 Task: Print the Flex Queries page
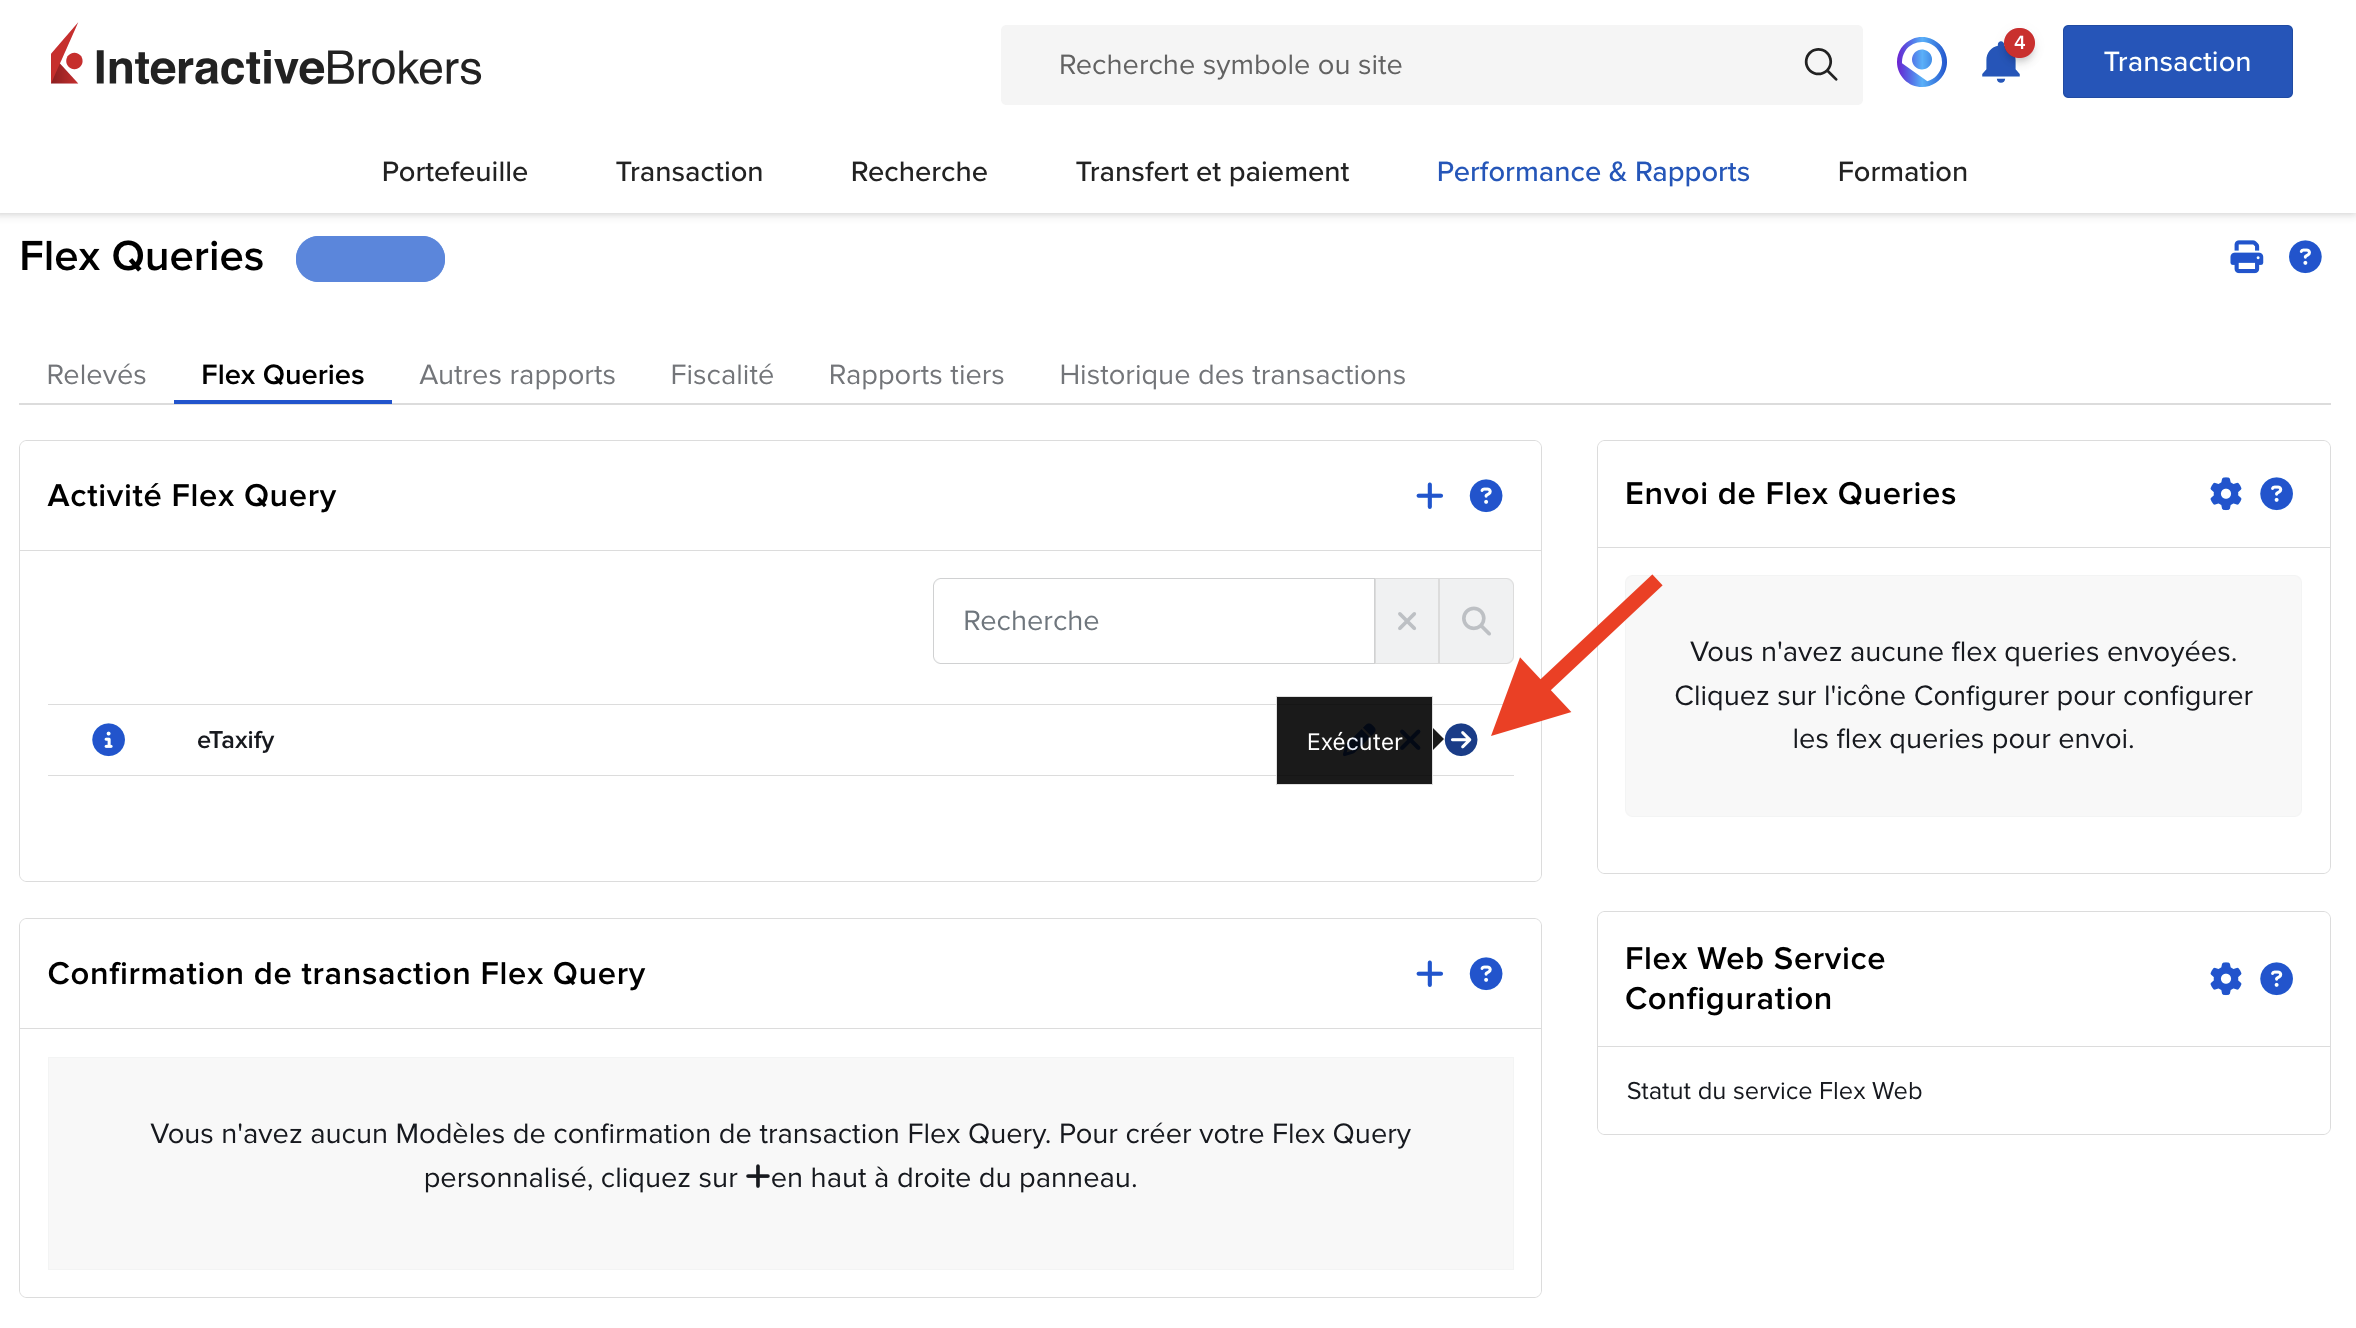click(x=2246, y=257)
